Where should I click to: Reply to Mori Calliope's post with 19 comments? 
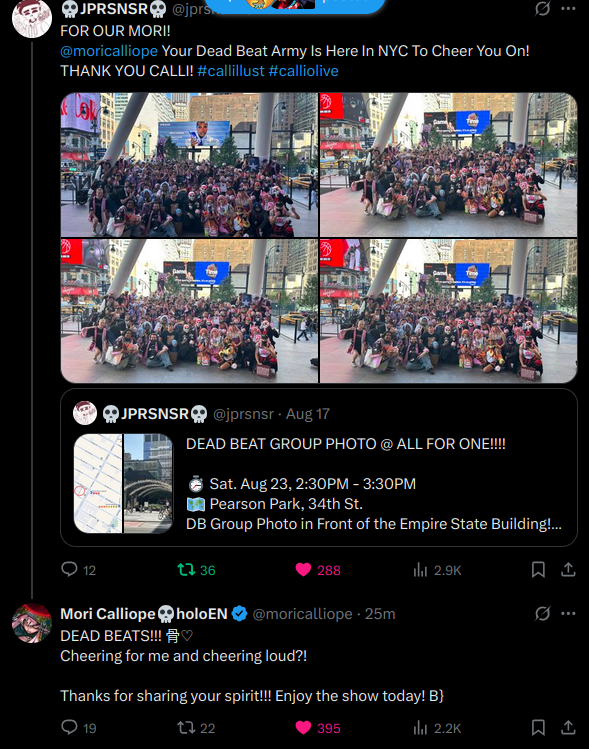[x=78, y=728]
